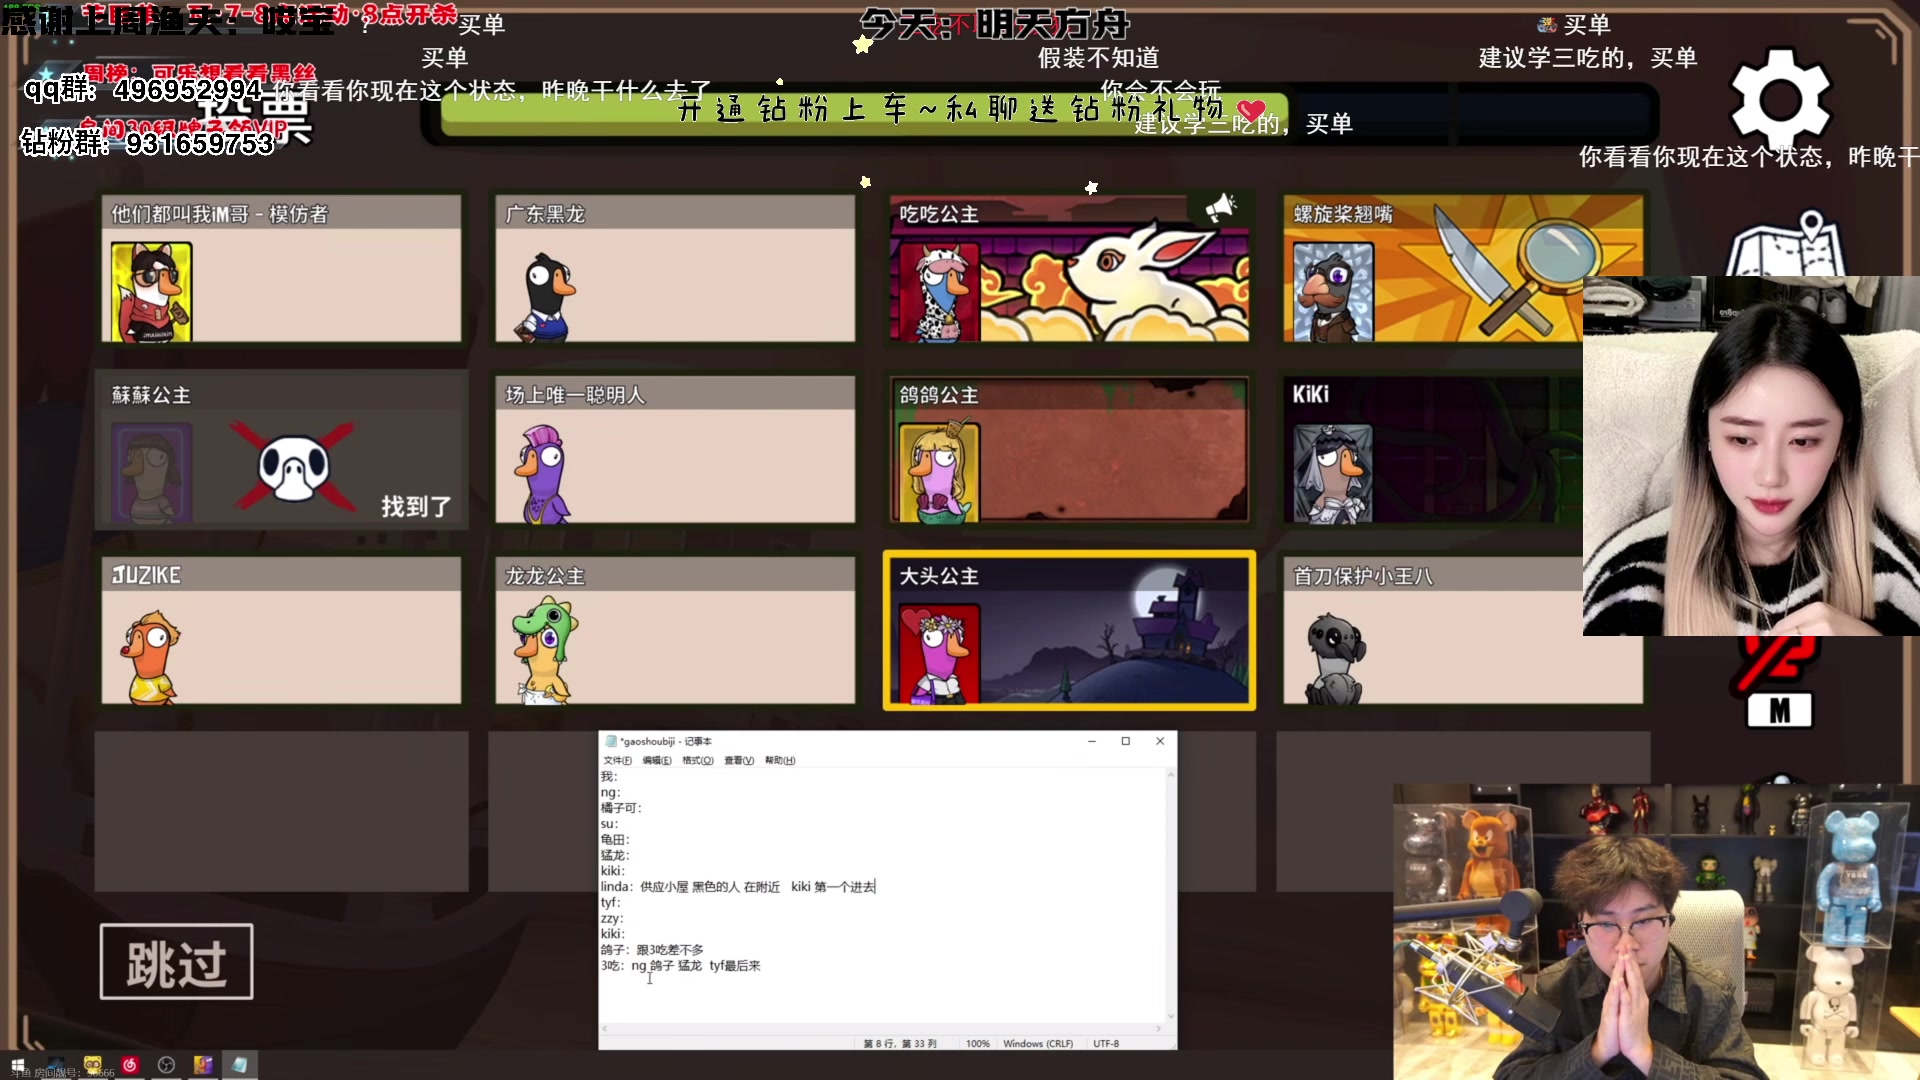This screenshot has height=1080, width=1920.
Task: Open the settings gear icon
Action: pos(1780,99)
